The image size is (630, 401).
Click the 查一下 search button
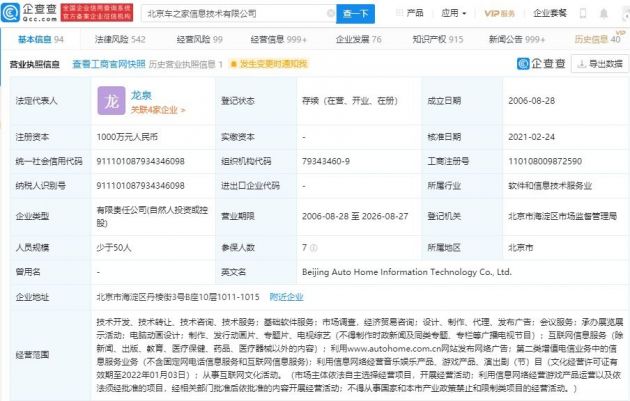tap(356, 14)
